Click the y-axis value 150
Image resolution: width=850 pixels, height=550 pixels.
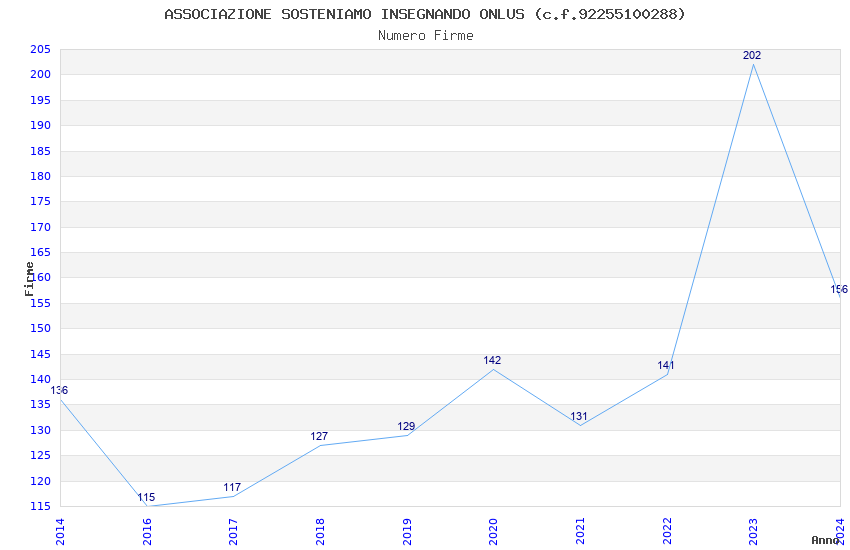(40, 328)
